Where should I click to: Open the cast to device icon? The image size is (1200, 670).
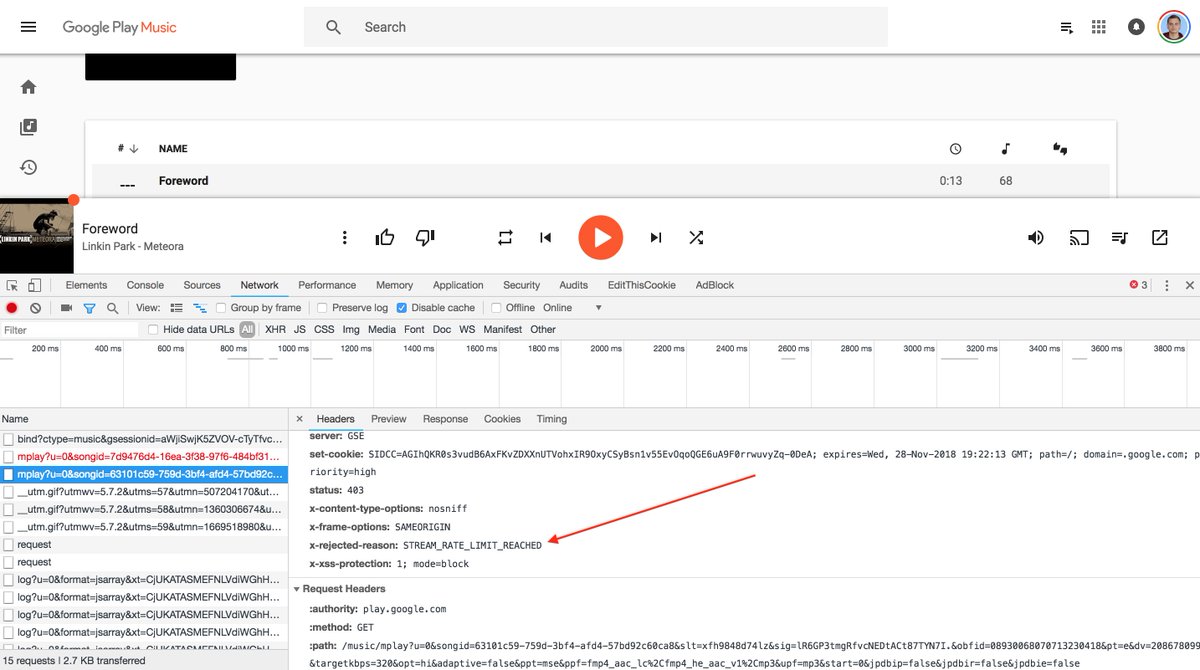tap(1079, 237)
